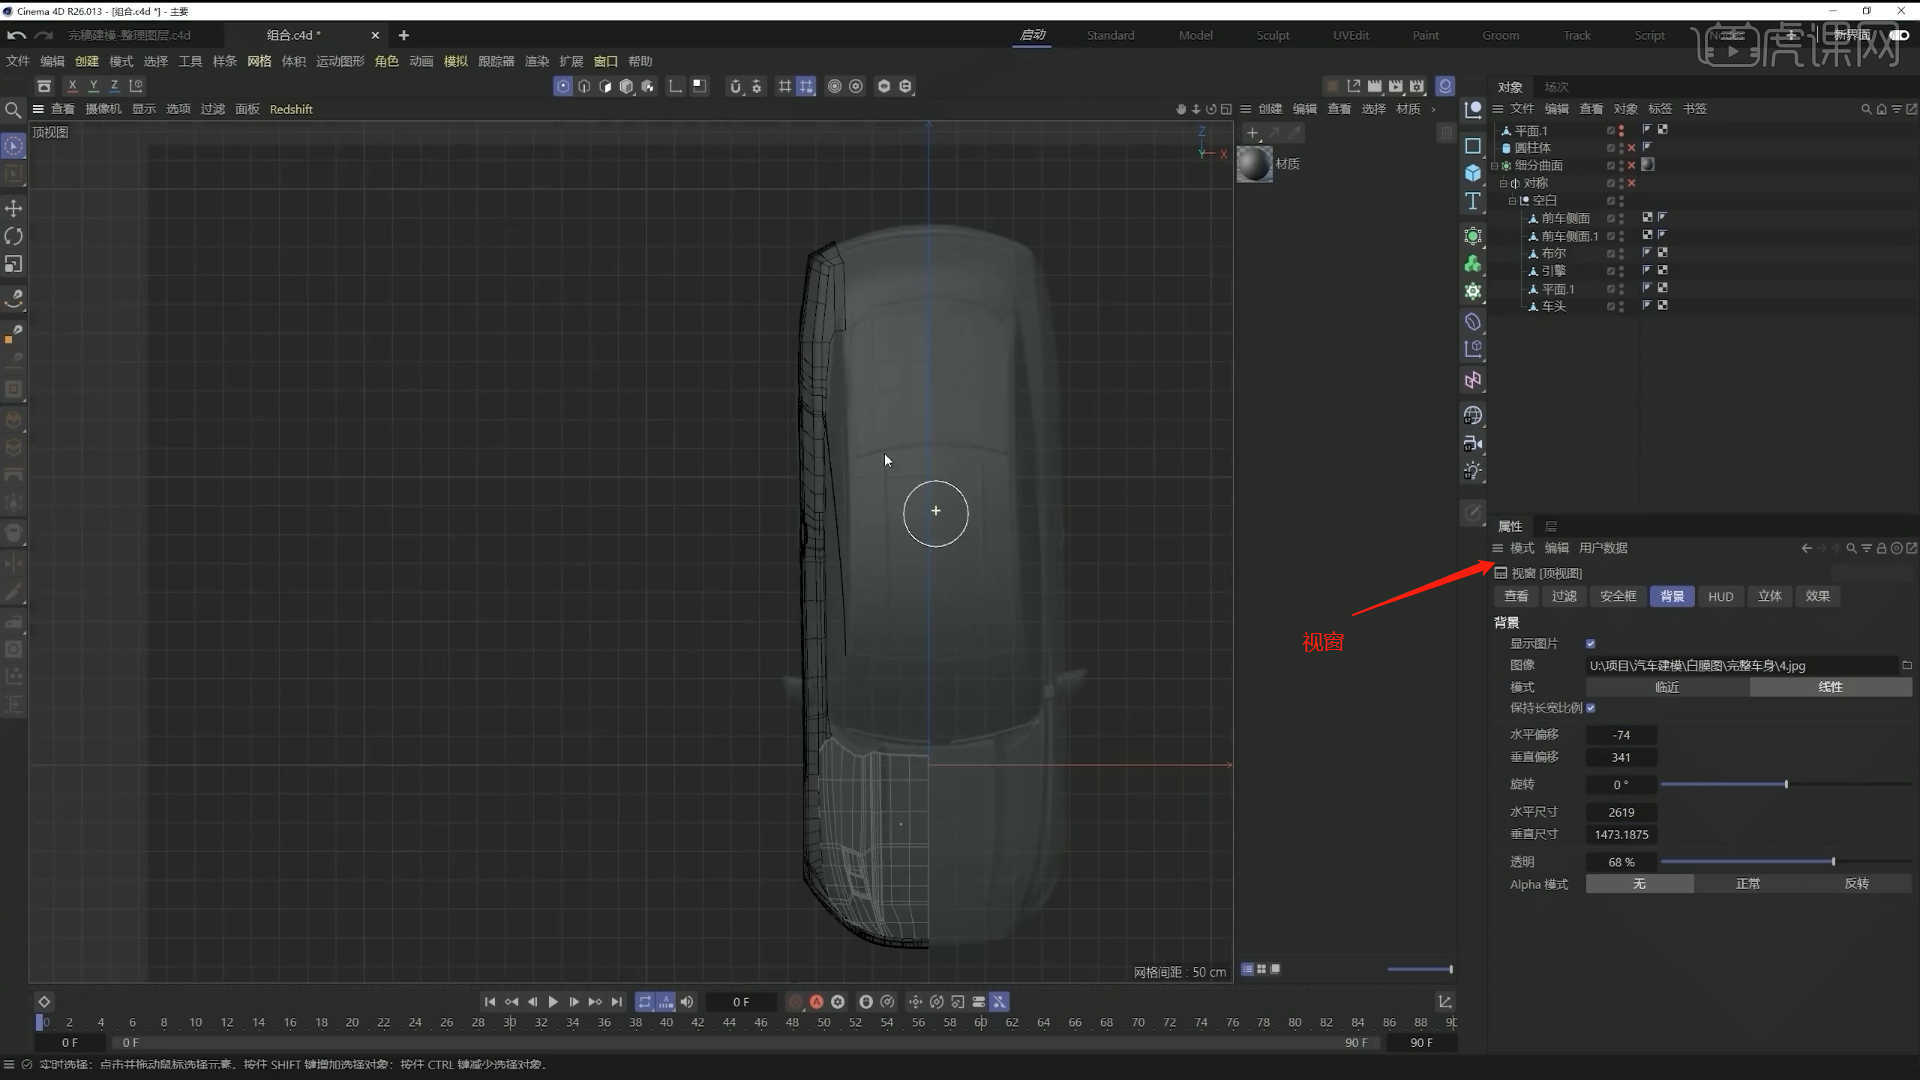Screen dimensions: 1920x1080
Task: Select the 临近 interpolation mode button
Action: pyautogui.click(x=1667, y=687)
